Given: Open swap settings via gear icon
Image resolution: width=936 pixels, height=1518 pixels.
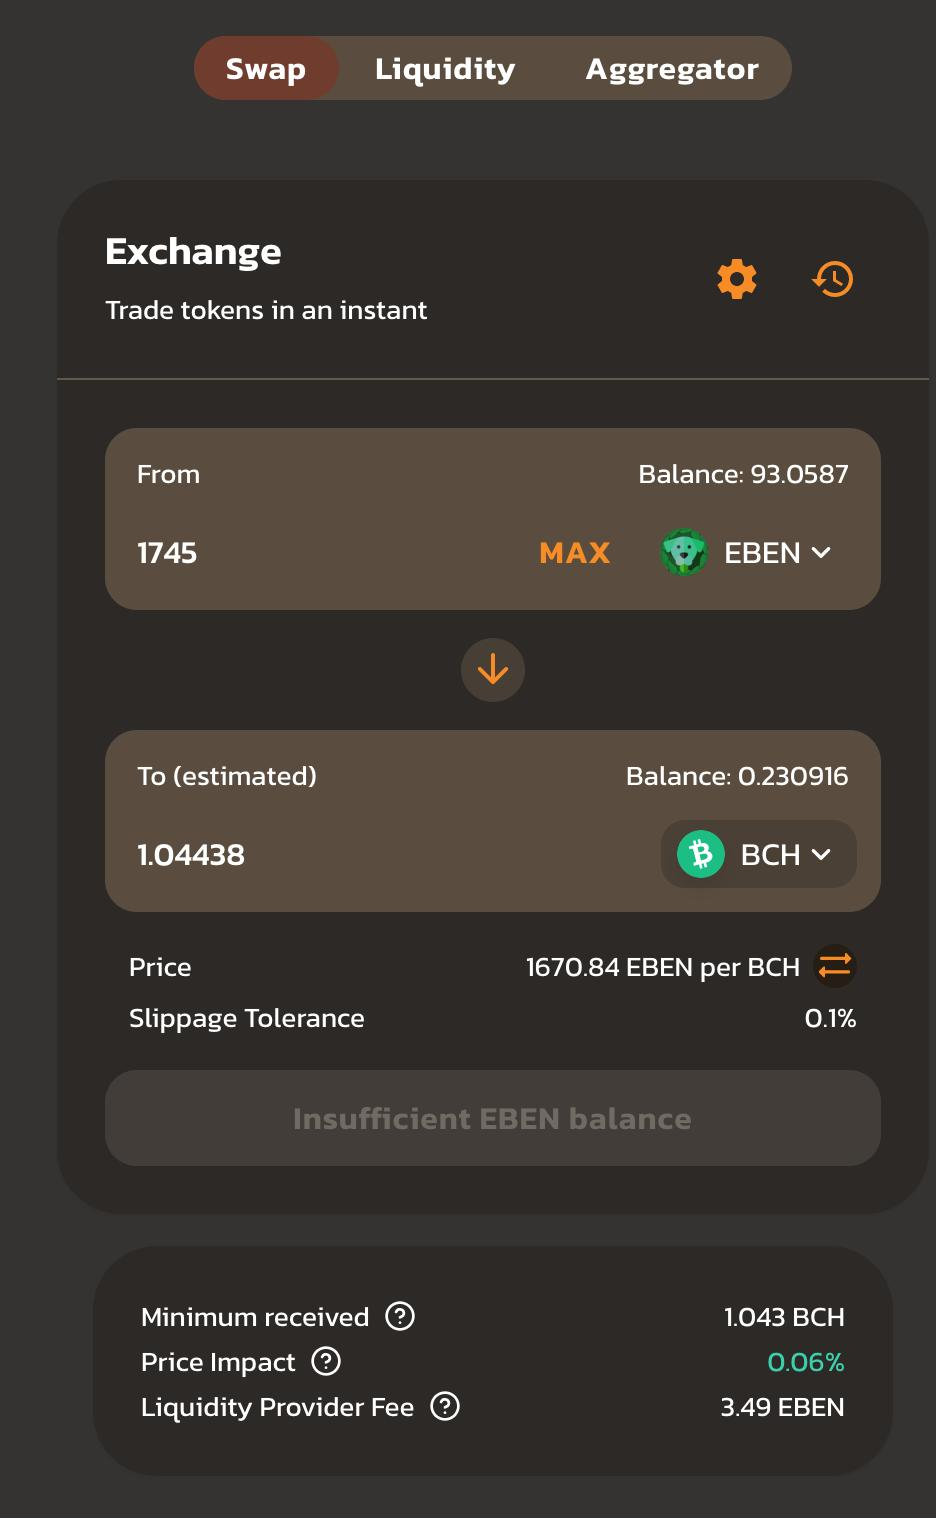Looking at the screenshot, I should 737,279.
